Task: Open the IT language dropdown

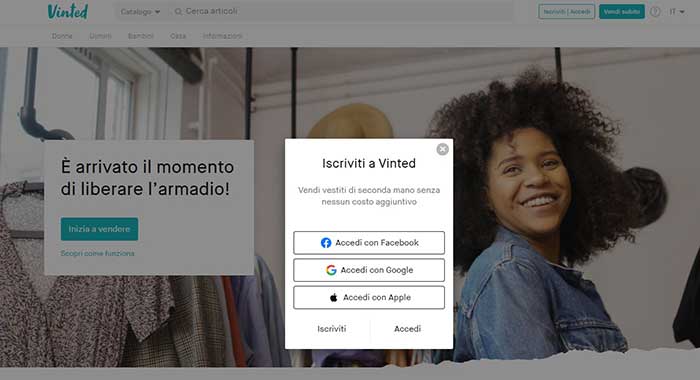Action: [677, 12]
